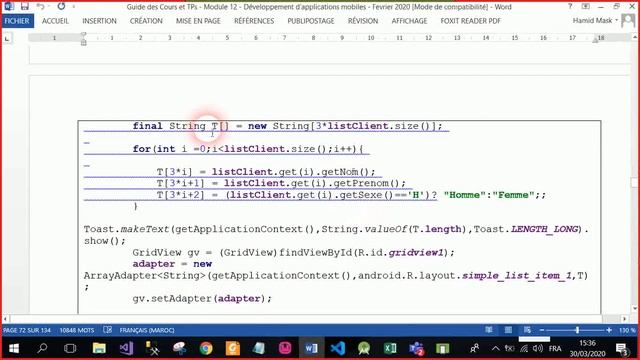Image resolution: width=640 pixels, height=360 pixels.
Task: Open the FOXIT READER PDF tab
Action: point(470,21)
